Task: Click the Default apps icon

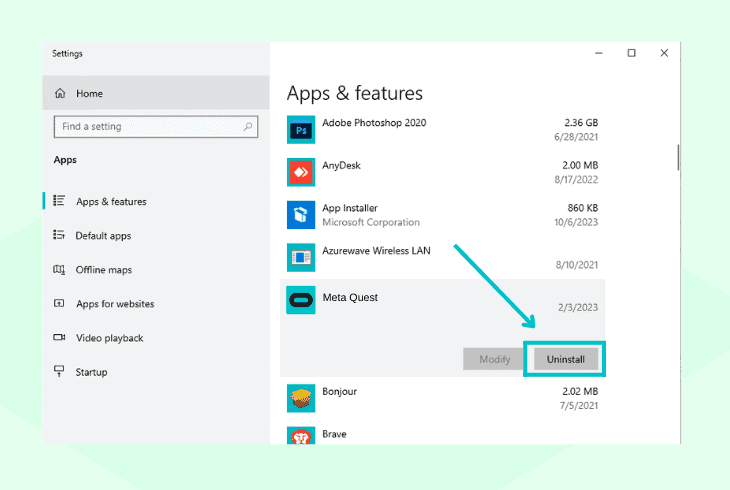Action: point(59,235)
